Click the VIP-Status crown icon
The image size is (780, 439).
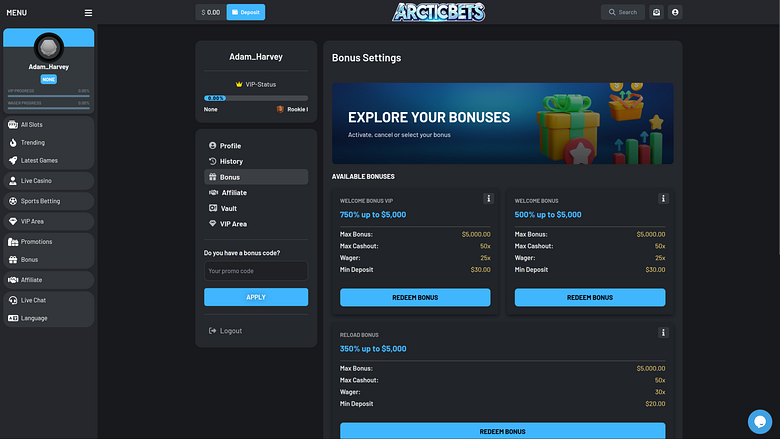coord(239,85)
